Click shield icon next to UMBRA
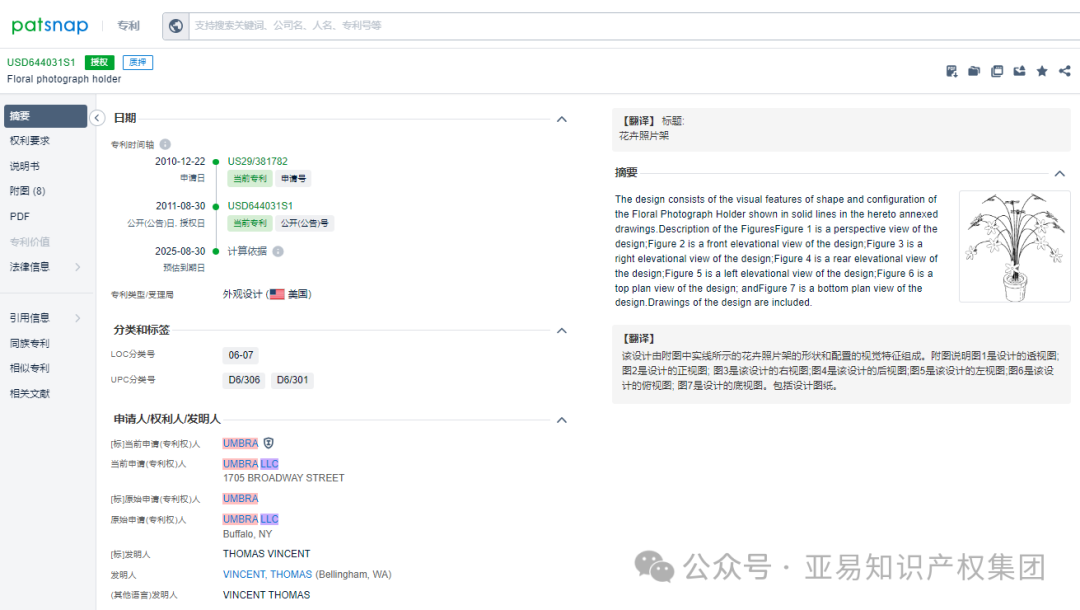The width and height of the screenshot is (1080, 610). tap(269, 443)
